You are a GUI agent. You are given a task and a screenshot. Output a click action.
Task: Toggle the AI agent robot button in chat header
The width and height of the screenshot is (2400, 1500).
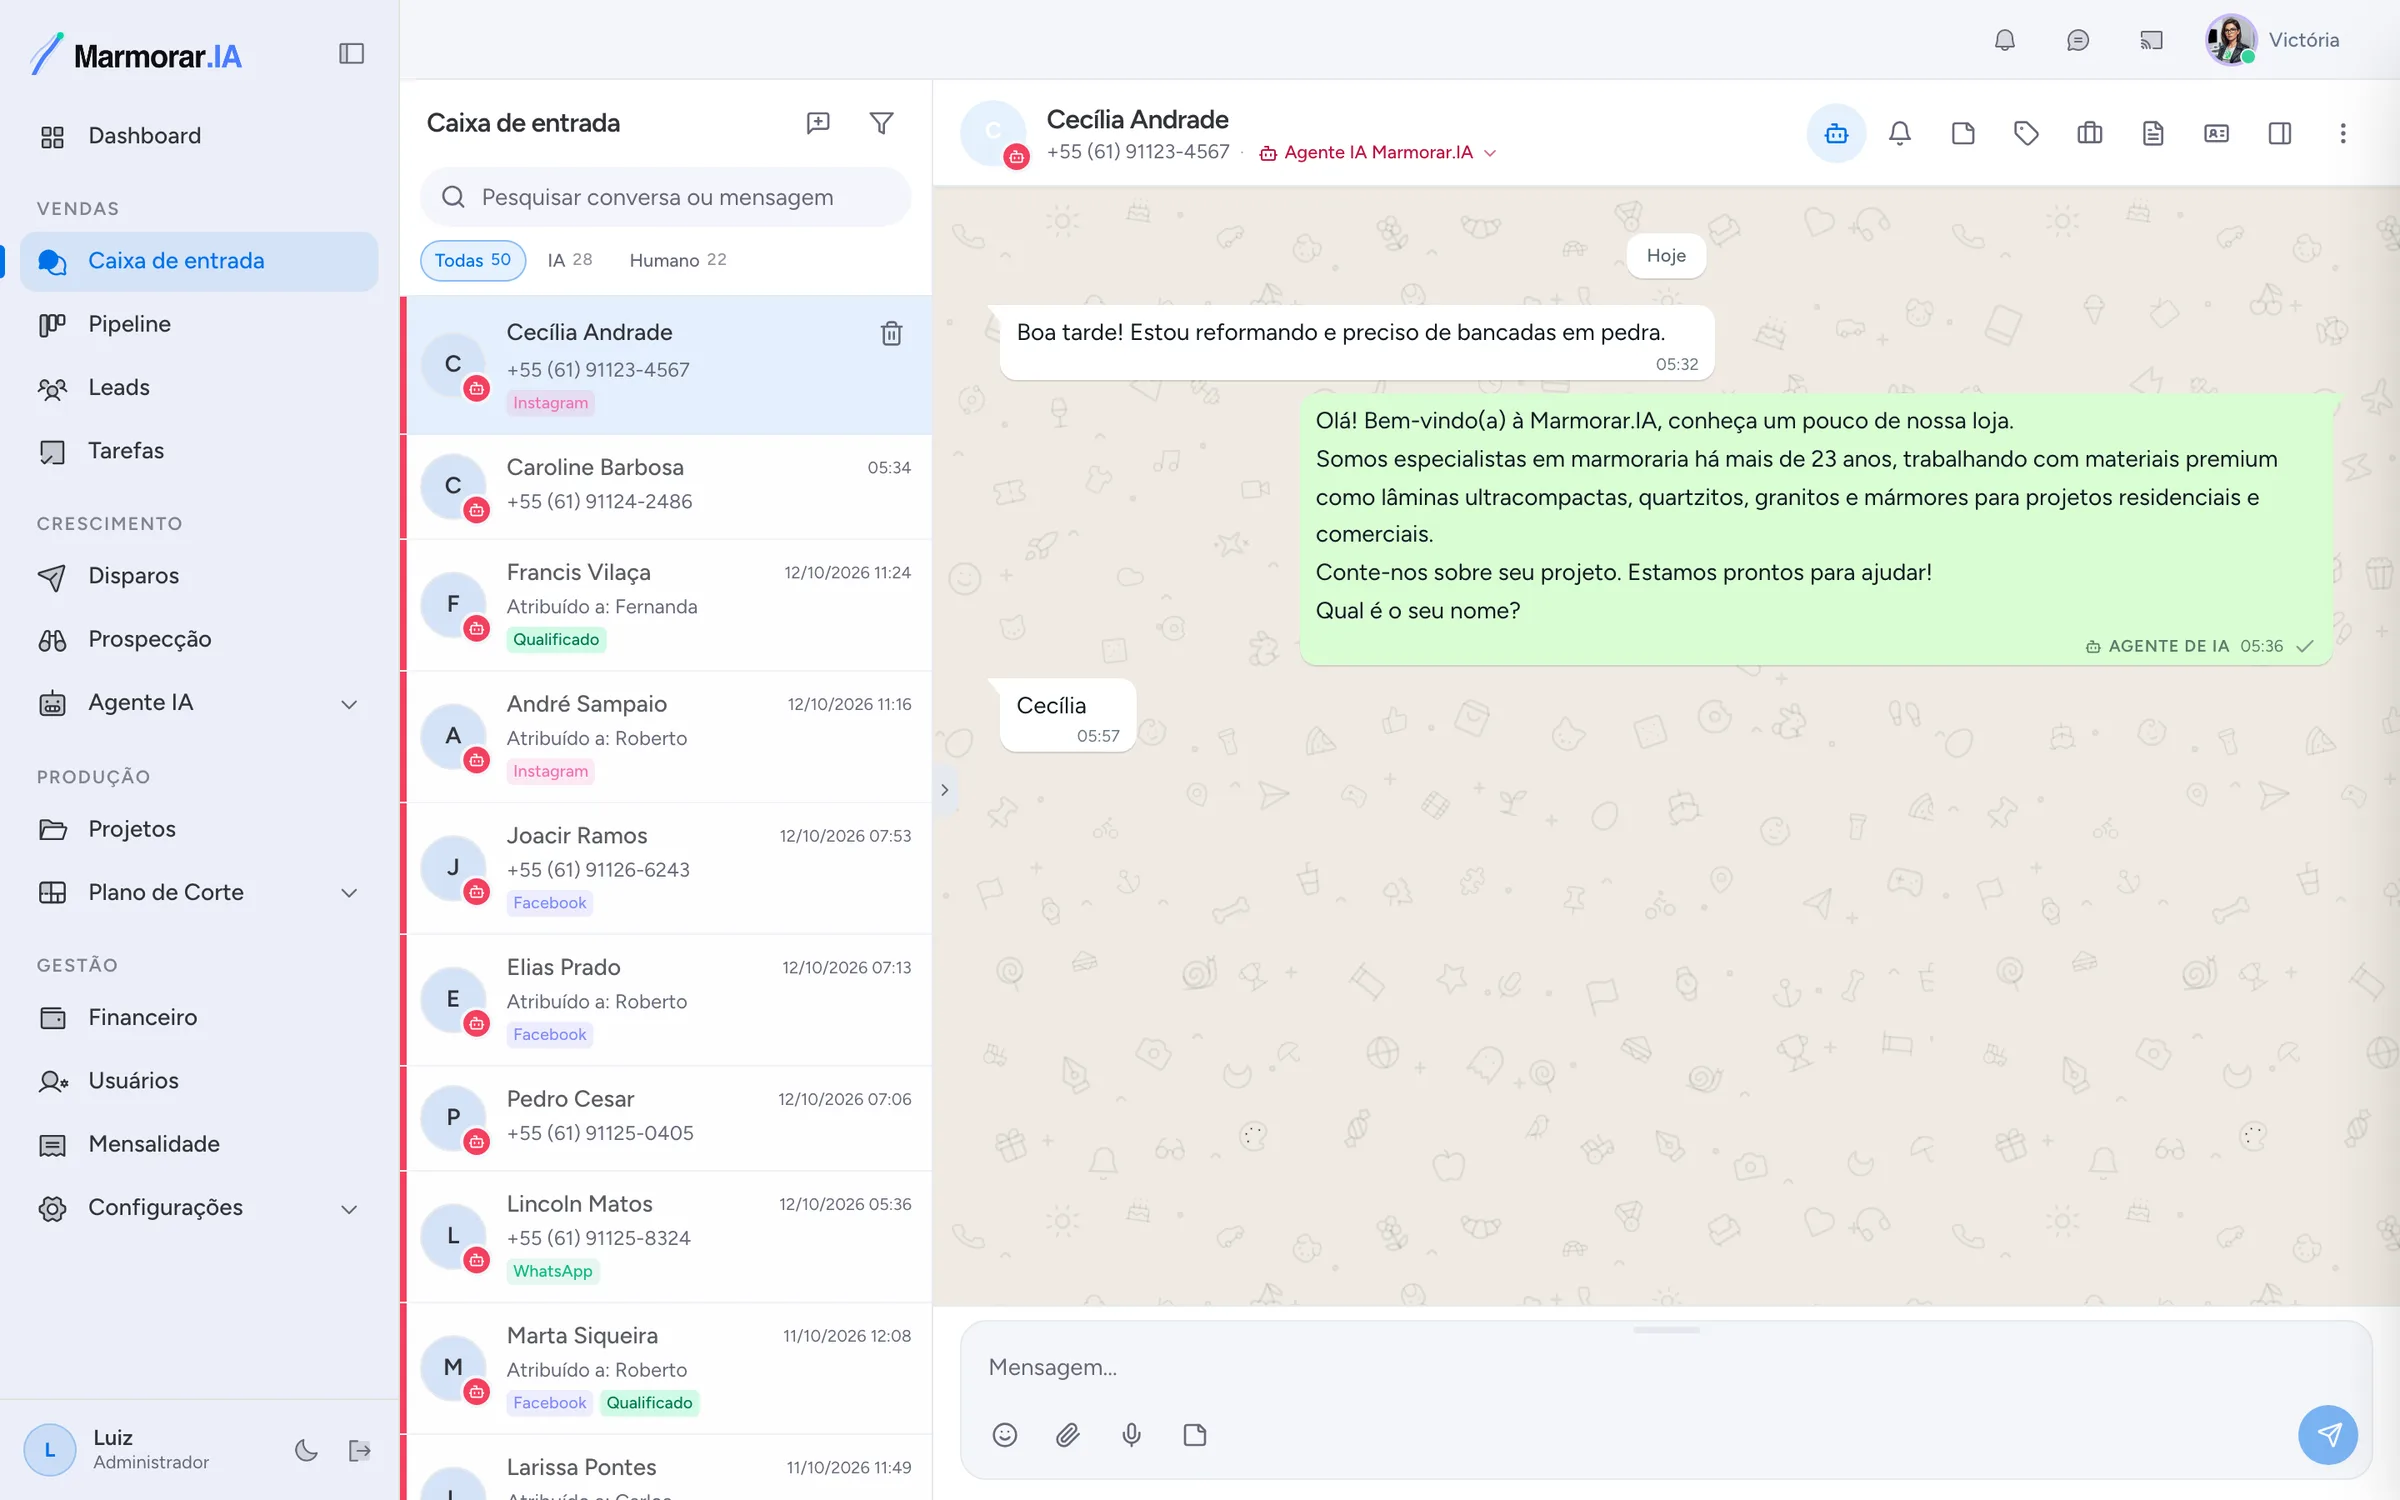point(1836,133)
